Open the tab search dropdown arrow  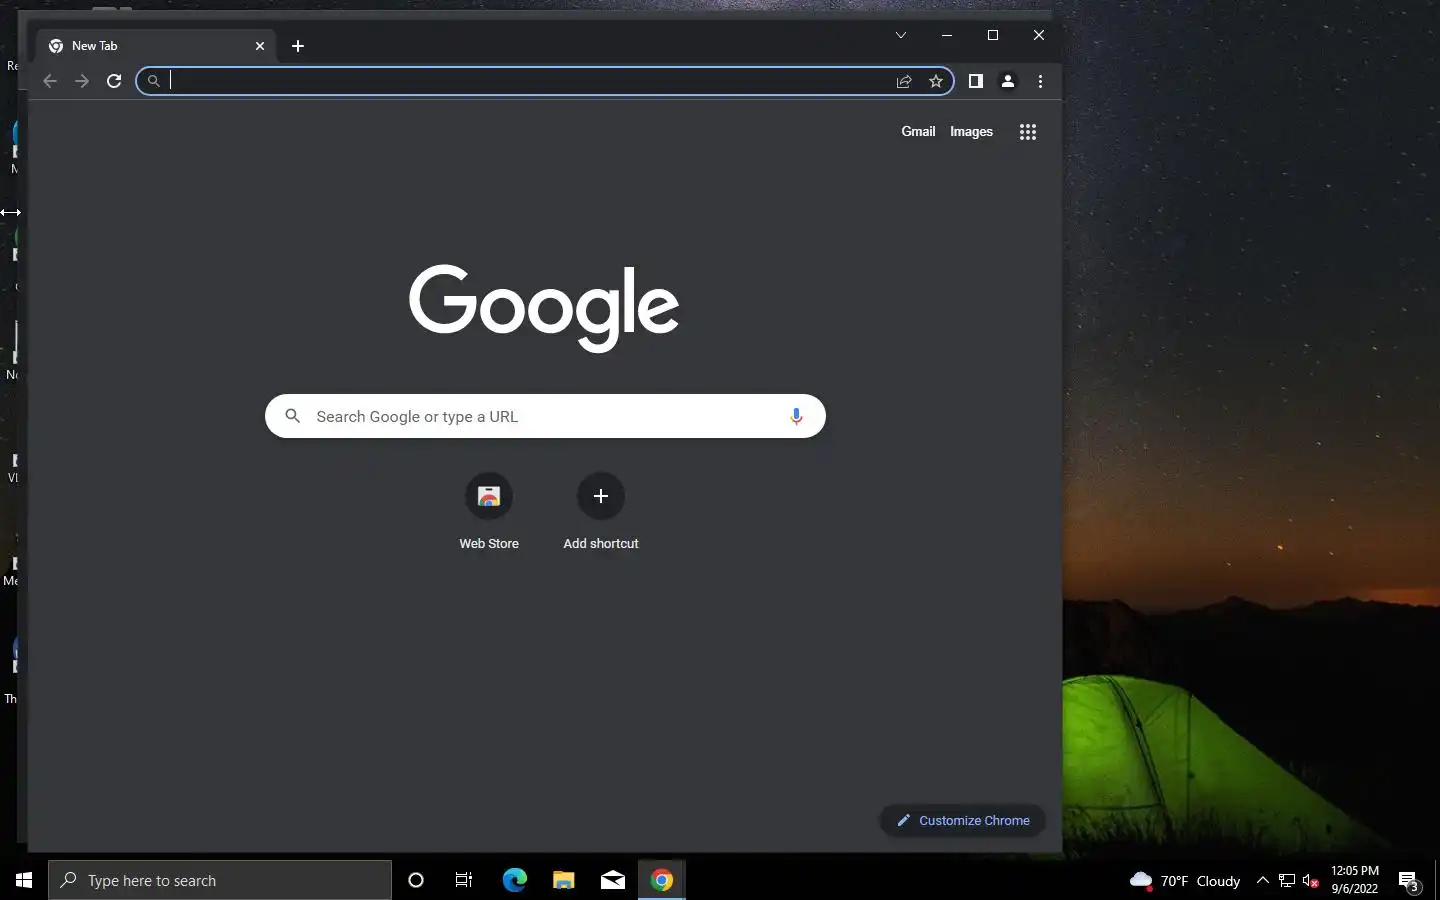click(x=901, y=35)
